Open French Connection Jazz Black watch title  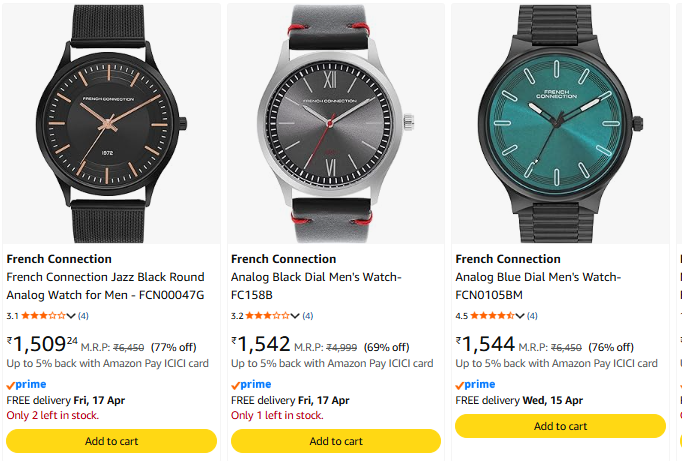(x=105, y=286)
